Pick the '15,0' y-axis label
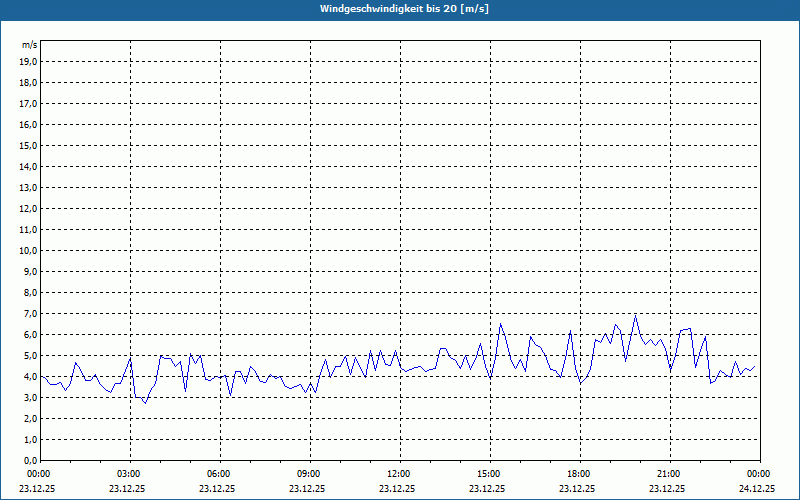The width and height of the screenshot is (800, 500). tap(29, 145)
